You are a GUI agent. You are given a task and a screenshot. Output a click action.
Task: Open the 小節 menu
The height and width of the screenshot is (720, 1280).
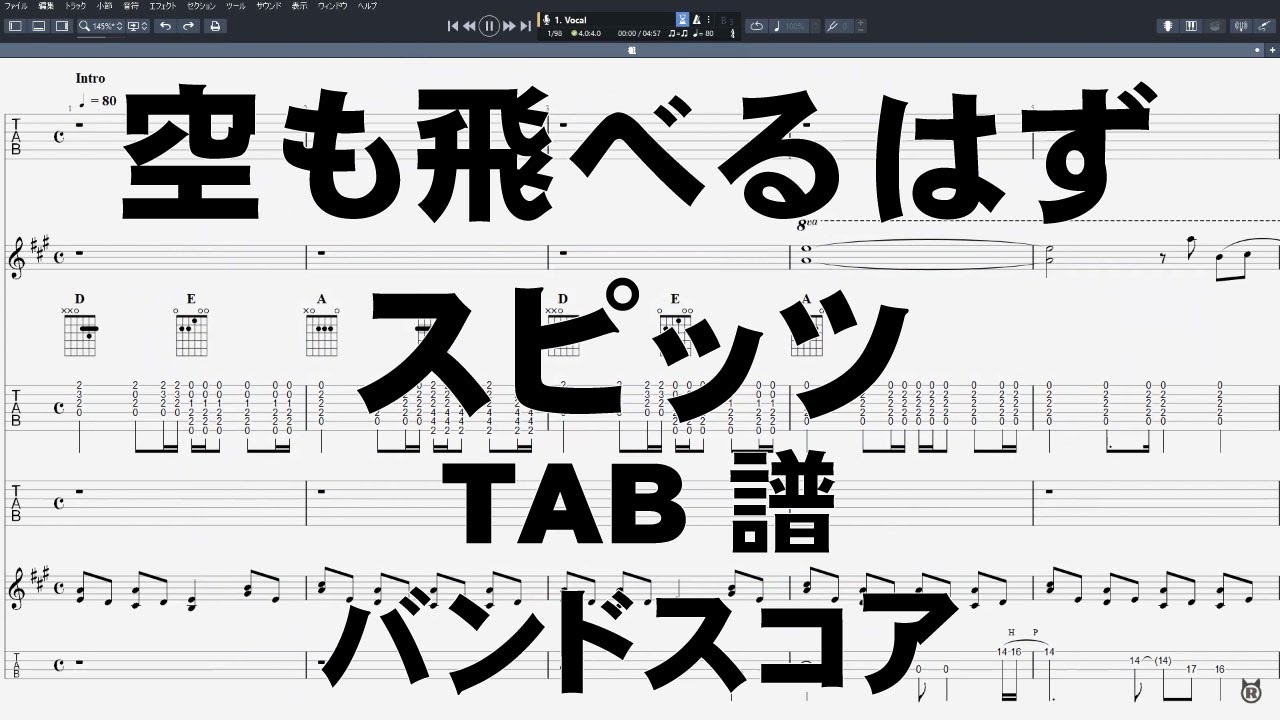click(104, 6)
